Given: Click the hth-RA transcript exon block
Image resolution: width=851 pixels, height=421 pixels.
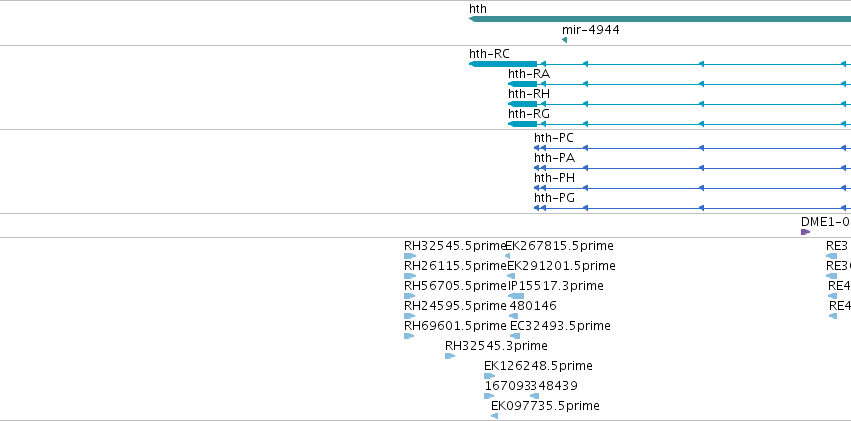Looking at the screenshot, I should [x=523, y=84].
